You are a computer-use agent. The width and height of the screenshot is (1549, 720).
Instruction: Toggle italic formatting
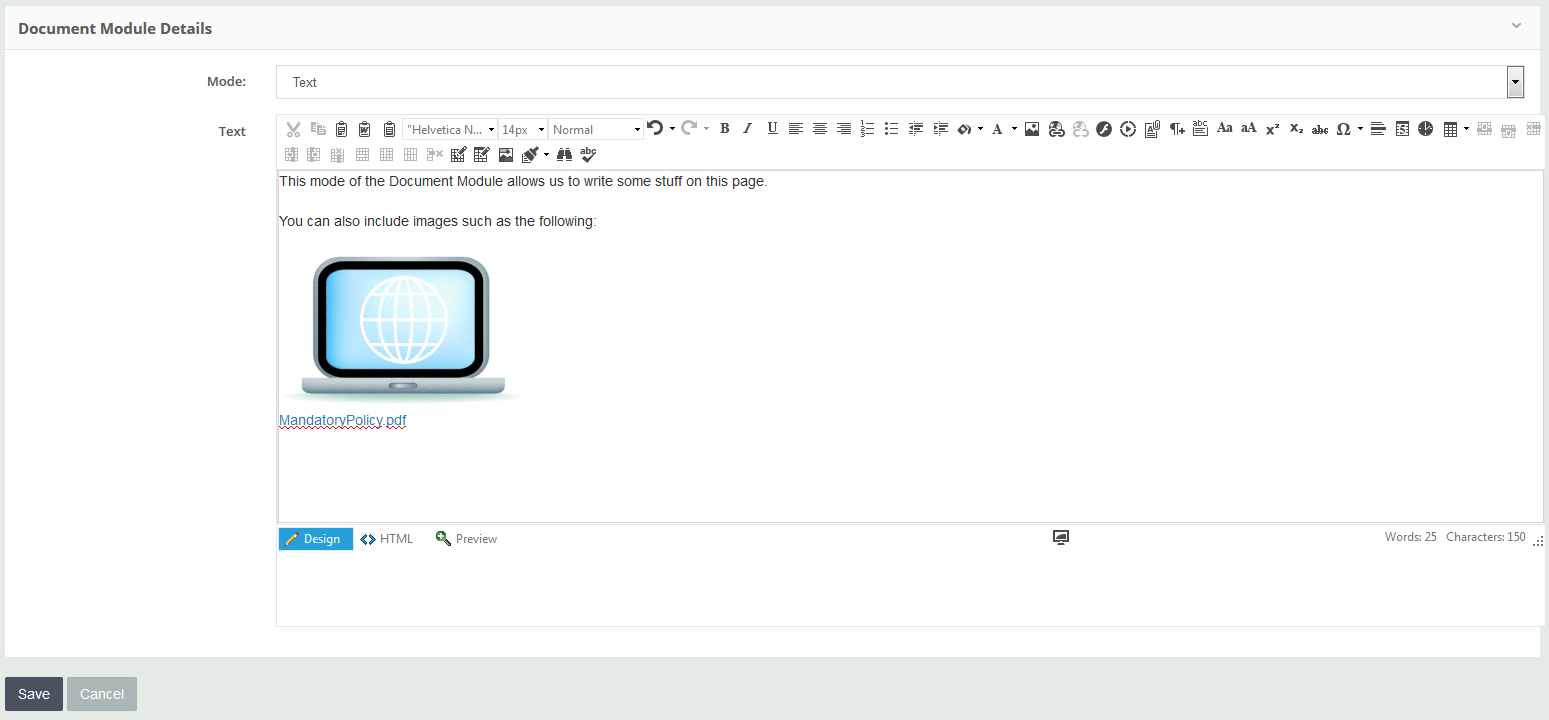point(747,128)
